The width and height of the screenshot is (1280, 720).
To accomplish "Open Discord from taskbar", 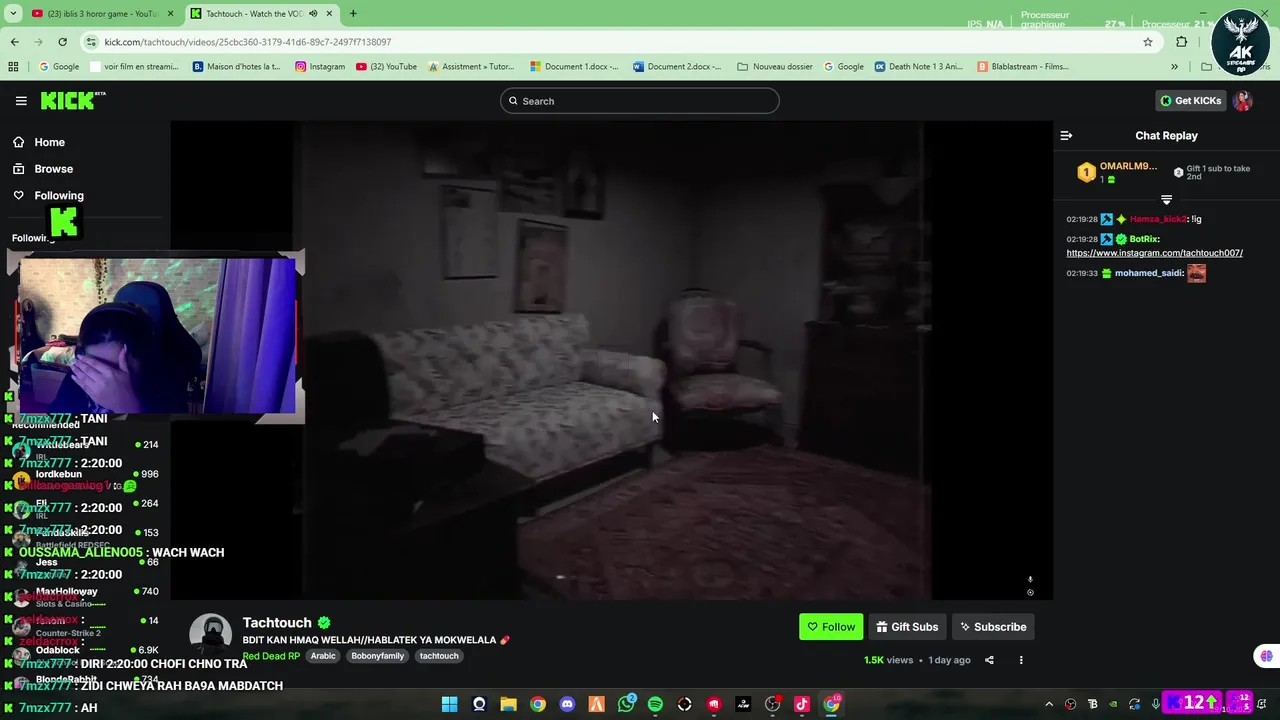I will [x=567, y=705].
